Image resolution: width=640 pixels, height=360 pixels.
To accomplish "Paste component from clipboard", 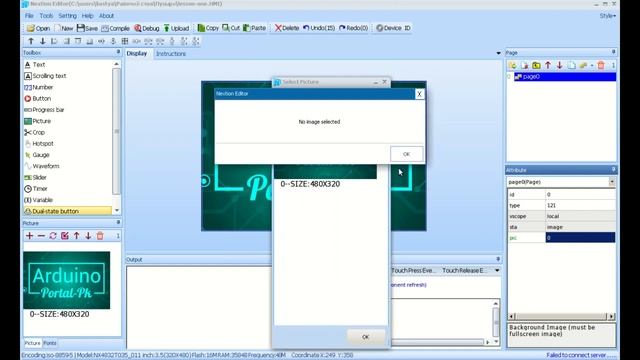I will pos(254,28).
